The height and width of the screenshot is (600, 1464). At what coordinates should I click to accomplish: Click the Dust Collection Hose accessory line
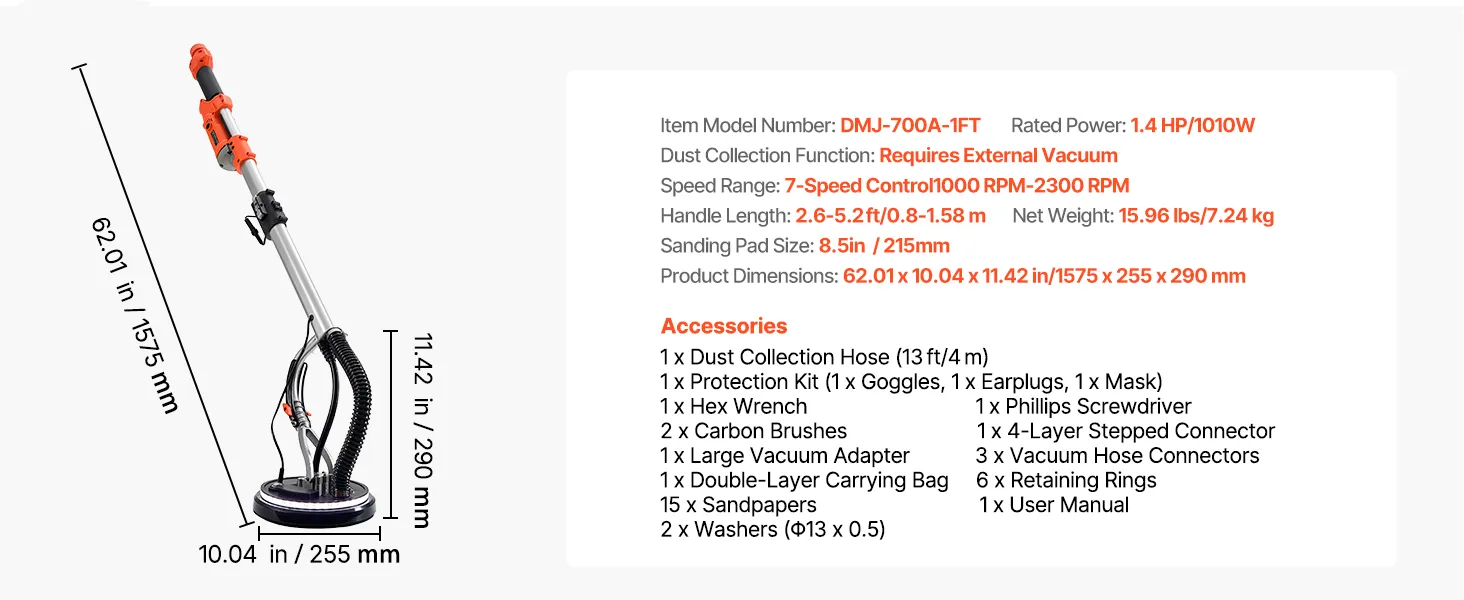[824, 357]
